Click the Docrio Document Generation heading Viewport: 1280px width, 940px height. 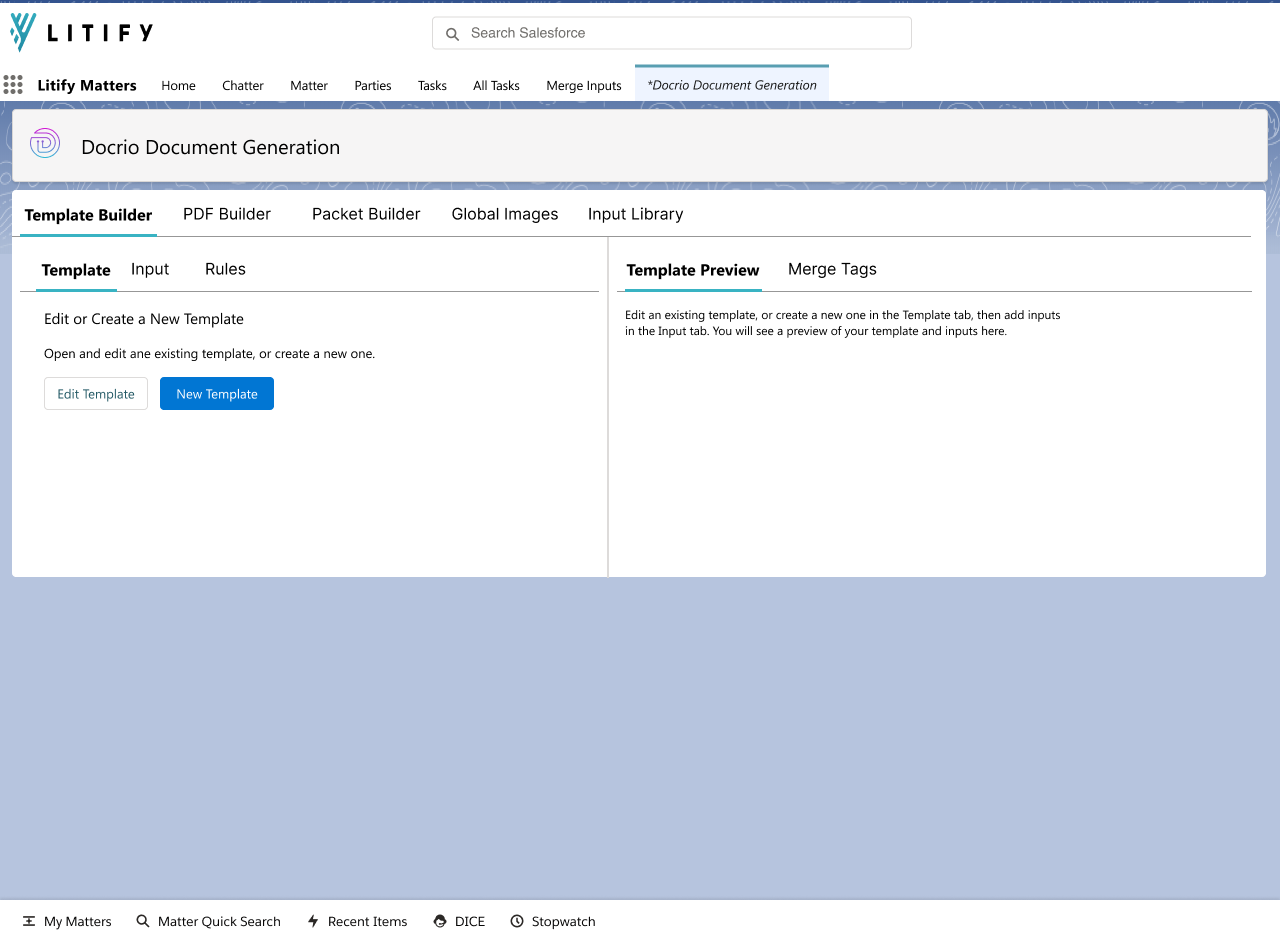(210, 148)
